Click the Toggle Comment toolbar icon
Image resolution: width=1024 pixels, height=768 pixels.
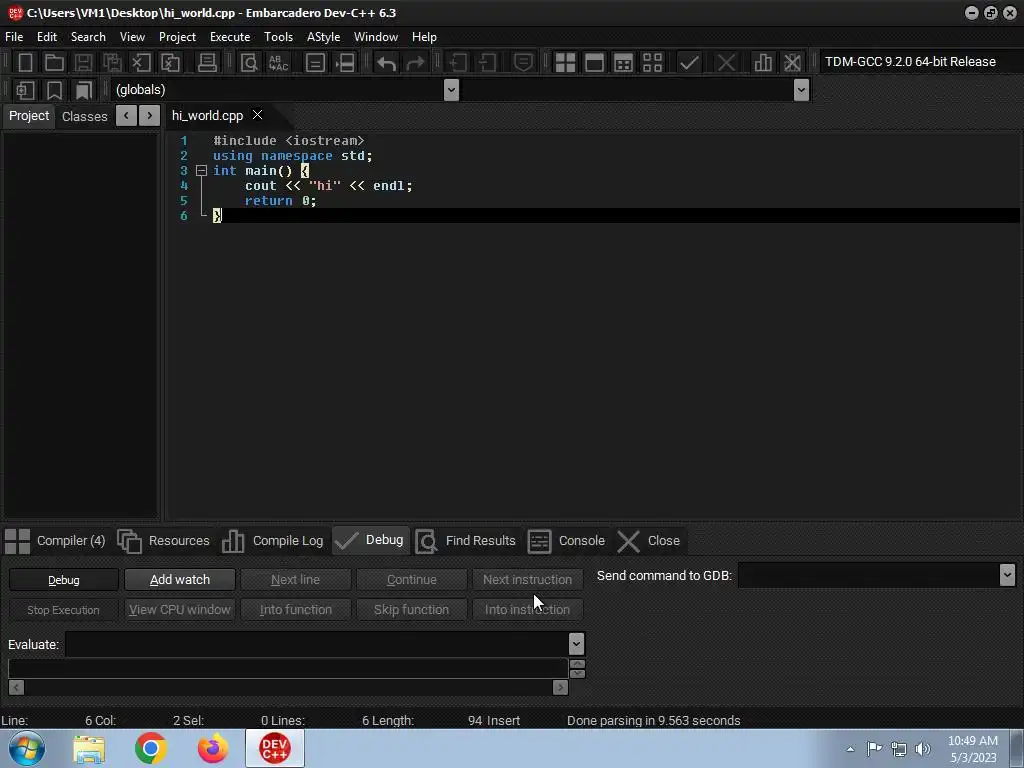[523, 63]
